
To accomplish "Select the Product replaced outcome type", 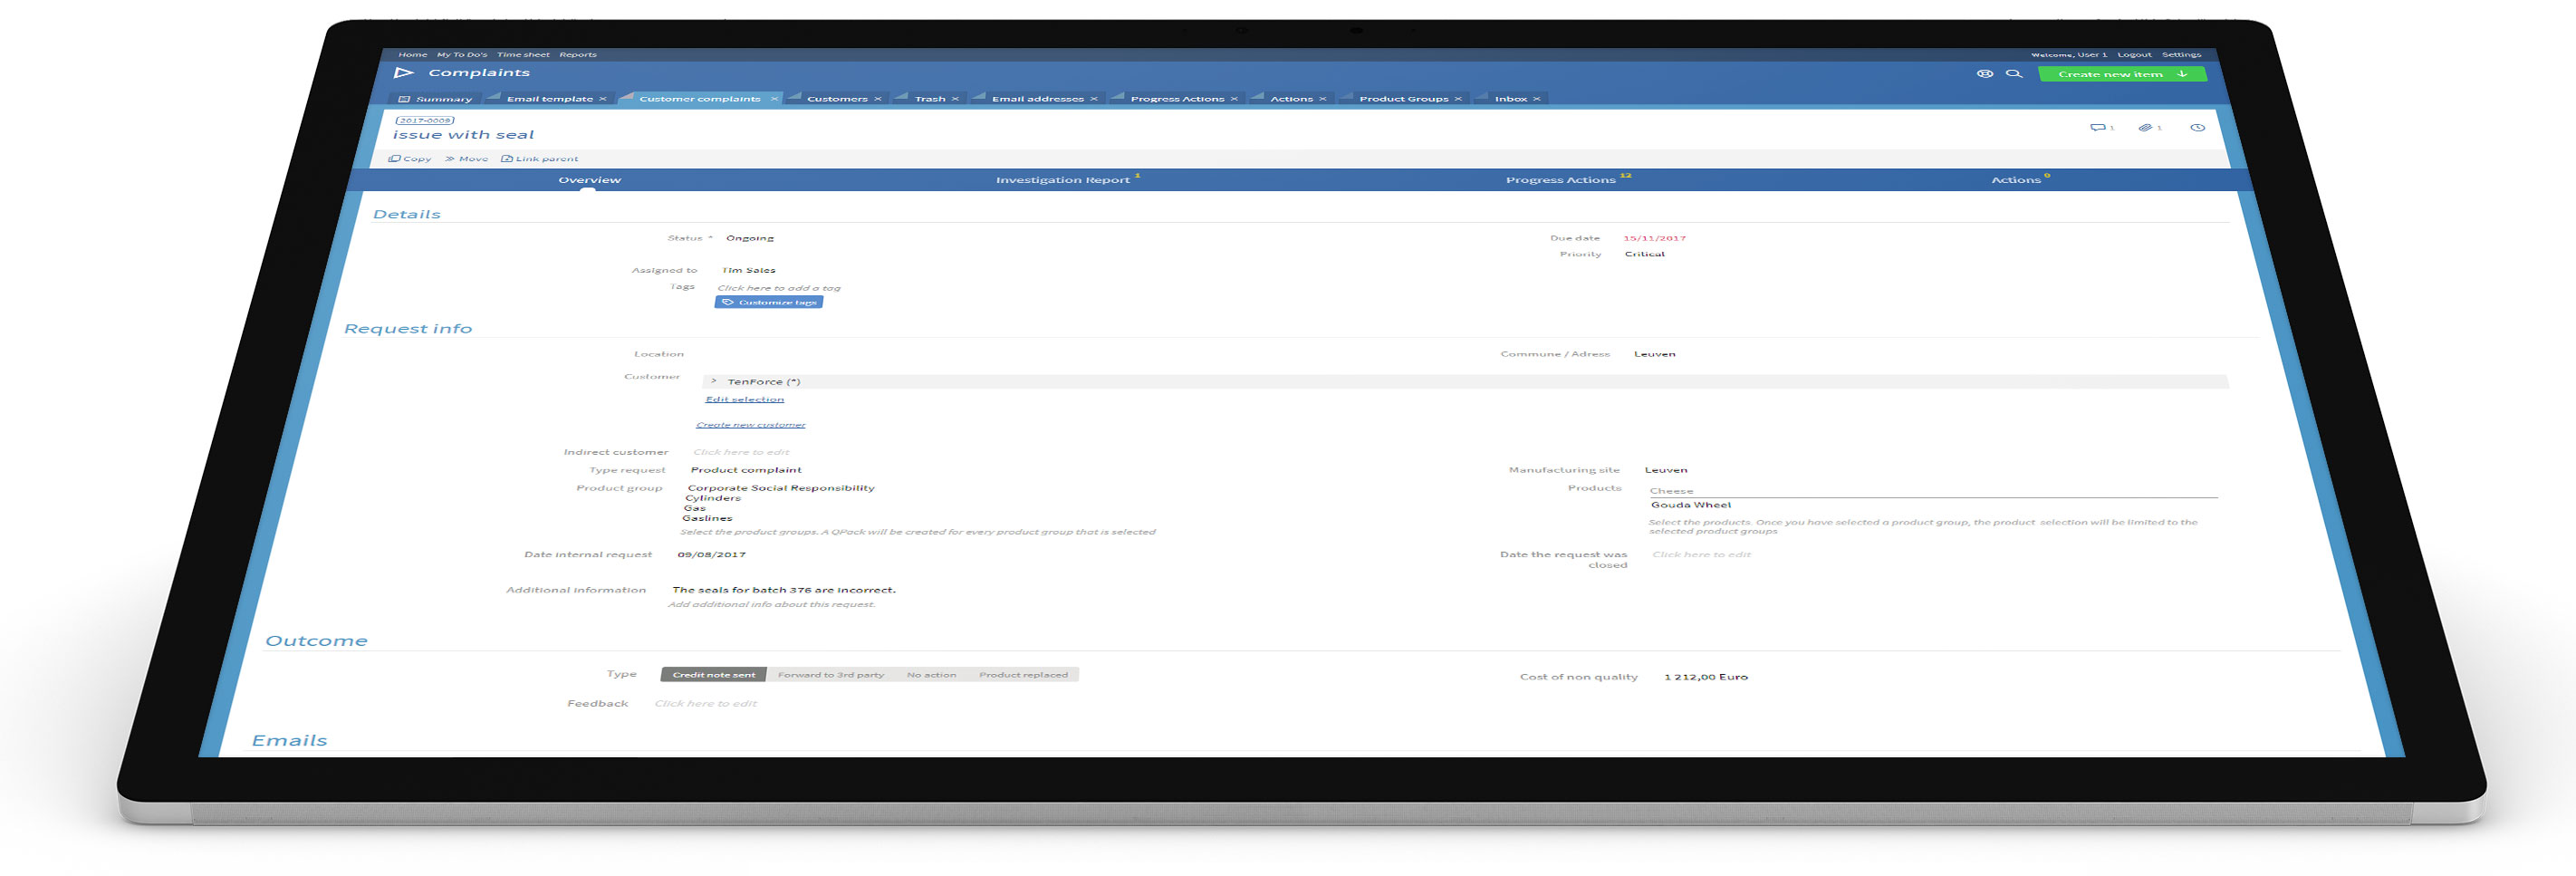I will (1022, 675).
